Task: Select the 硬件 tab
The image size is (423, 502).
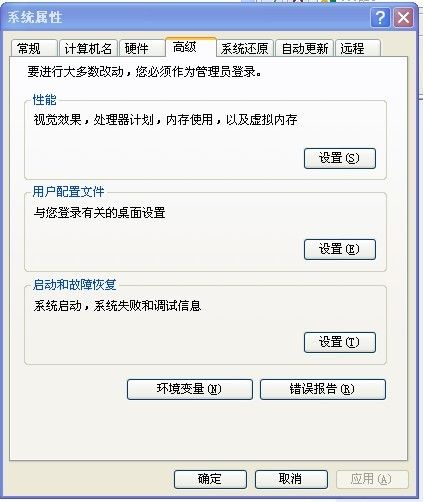Action: (x=142, y=49)
